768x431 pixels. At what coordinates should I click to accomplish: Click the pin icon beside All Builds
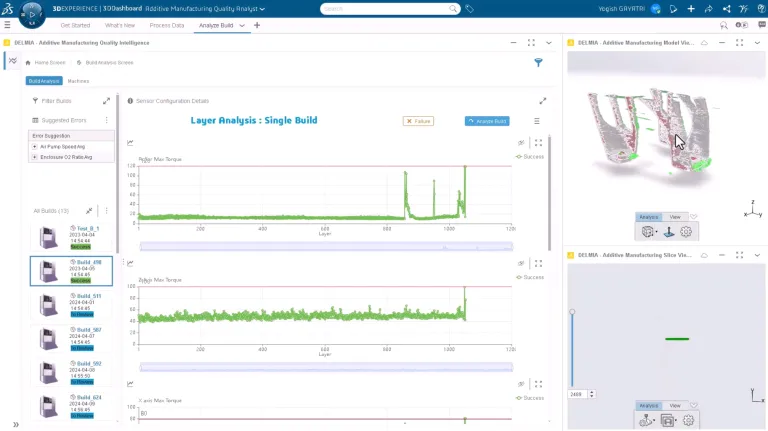[x=89, y=211]
